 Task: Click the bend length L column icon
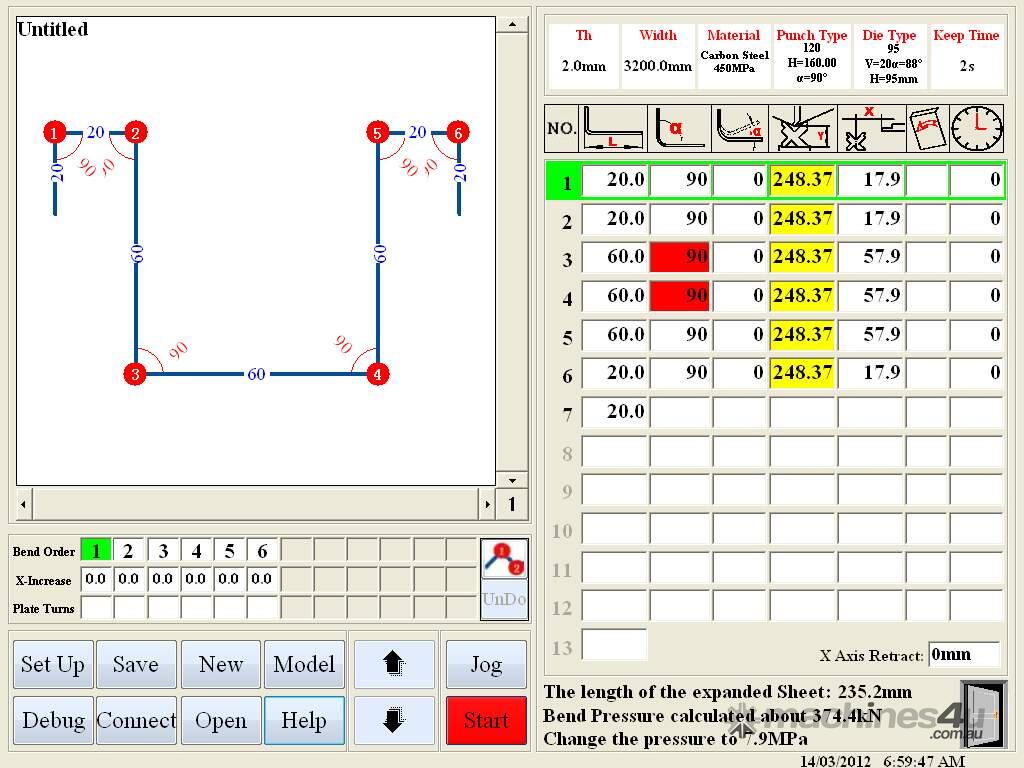(614, 129)
